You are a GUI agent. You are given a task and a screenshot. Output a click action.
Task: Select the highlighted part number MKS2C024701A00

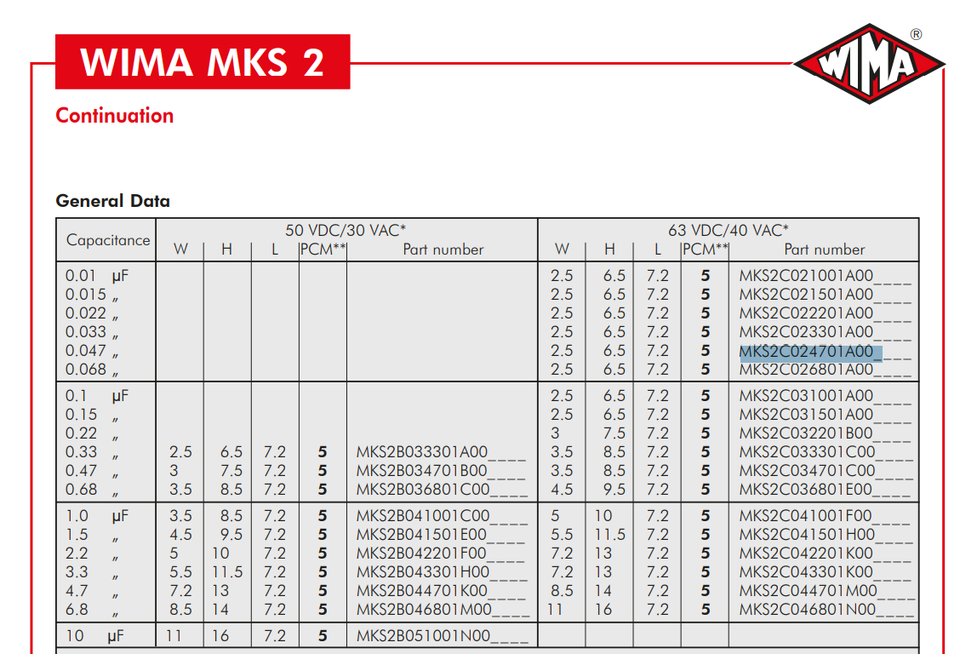[809, 352]
